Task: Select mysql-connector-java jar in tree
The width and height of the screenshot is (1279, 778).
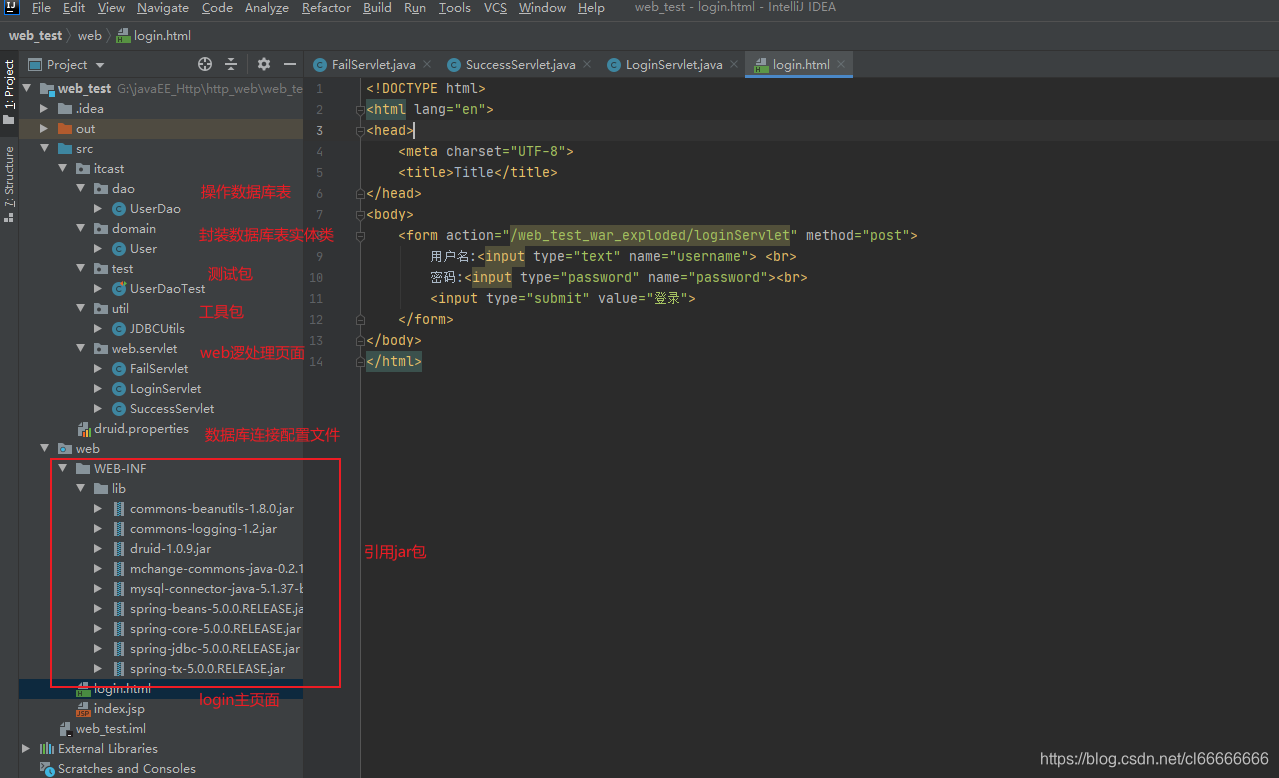Action: click(216, 589)
